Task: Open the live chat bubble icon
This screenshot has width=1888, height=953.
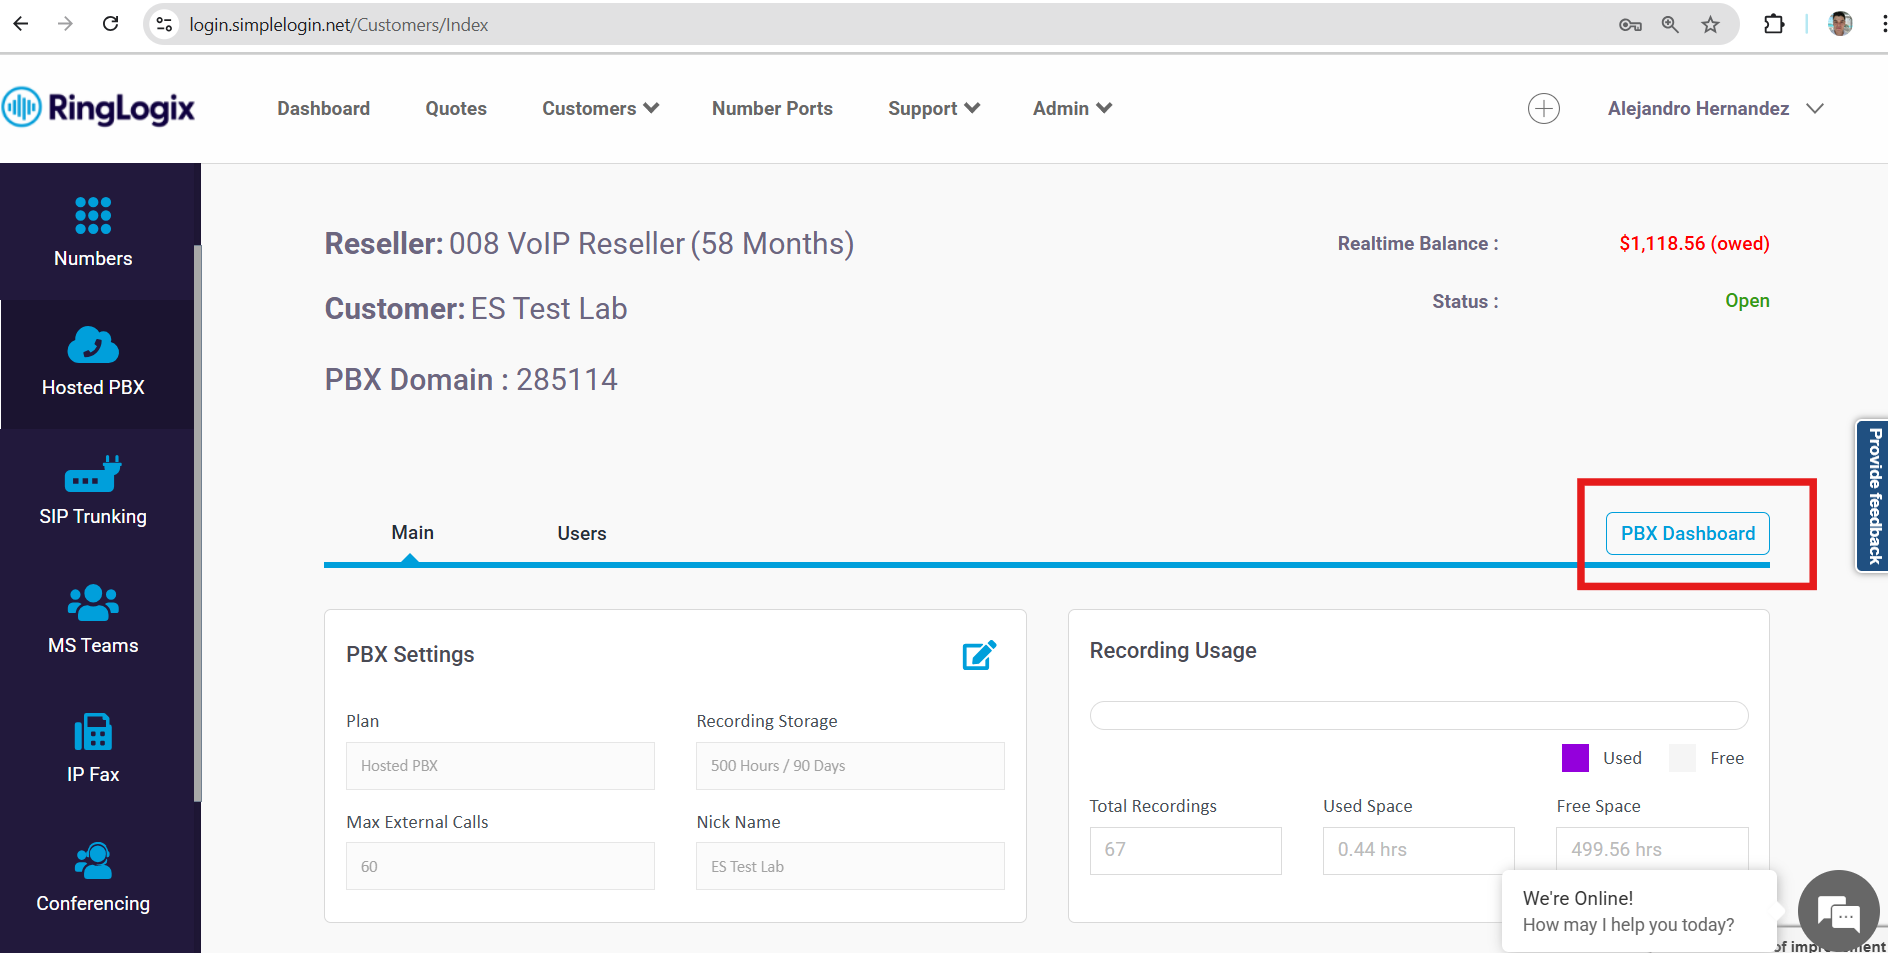Action: pos(1838,911)
